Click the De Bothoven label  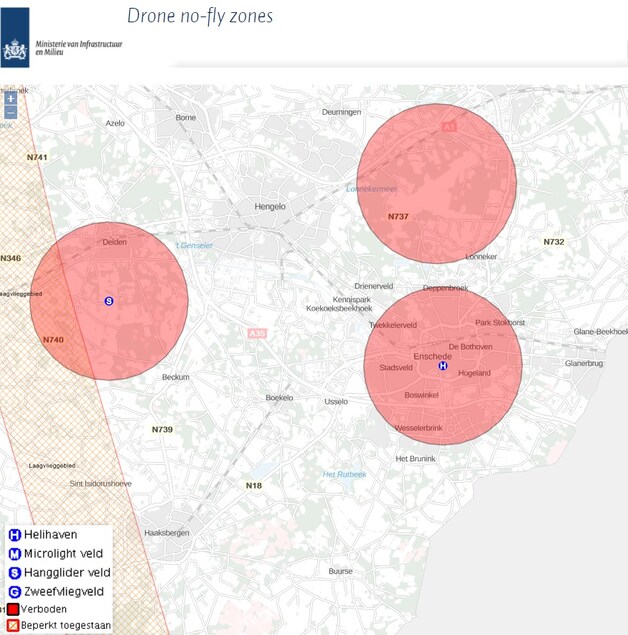point(470,347)
